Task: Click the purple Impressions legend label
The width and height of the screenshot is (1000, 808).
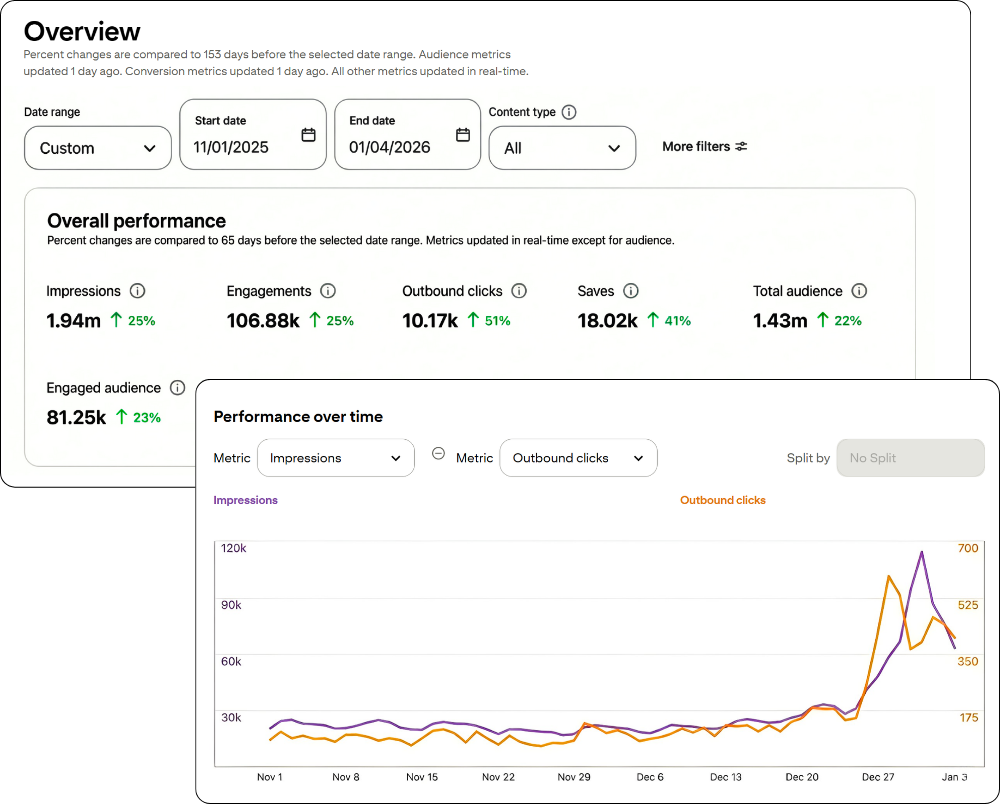Action: (246, 500)
